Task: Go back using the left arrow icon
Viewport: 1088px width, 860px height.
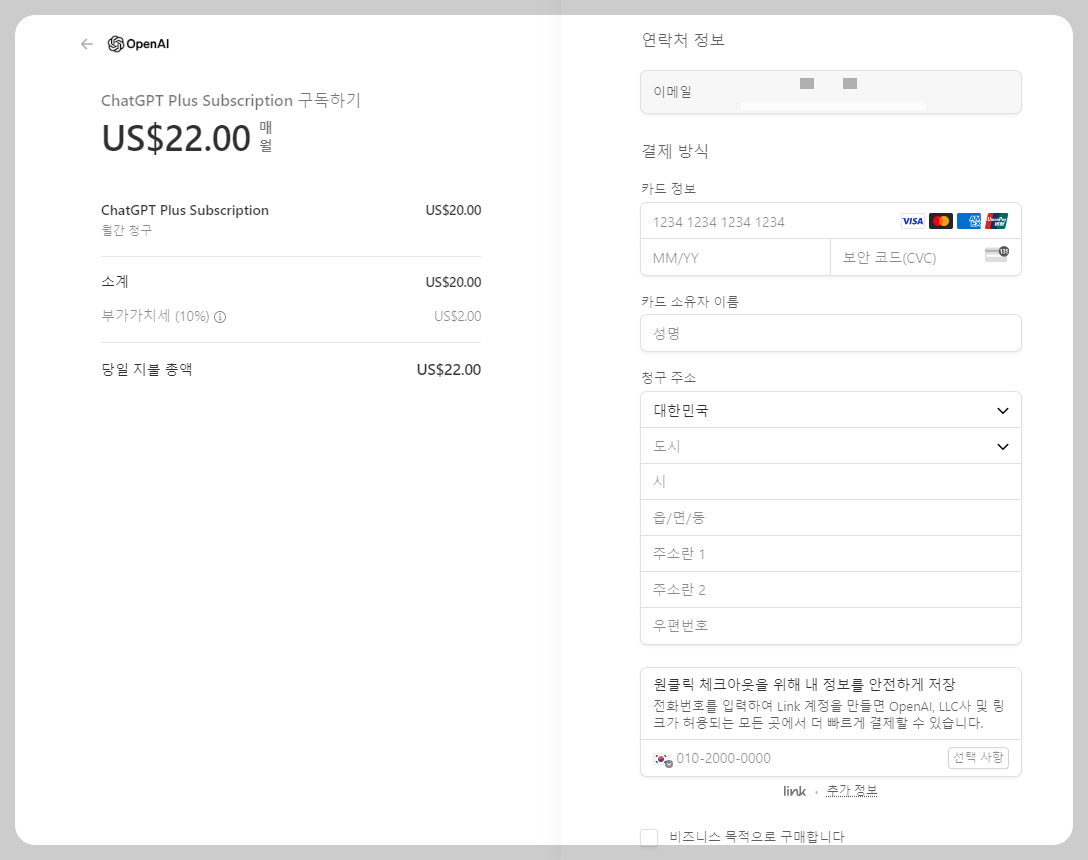Action: tap(87, 44)
